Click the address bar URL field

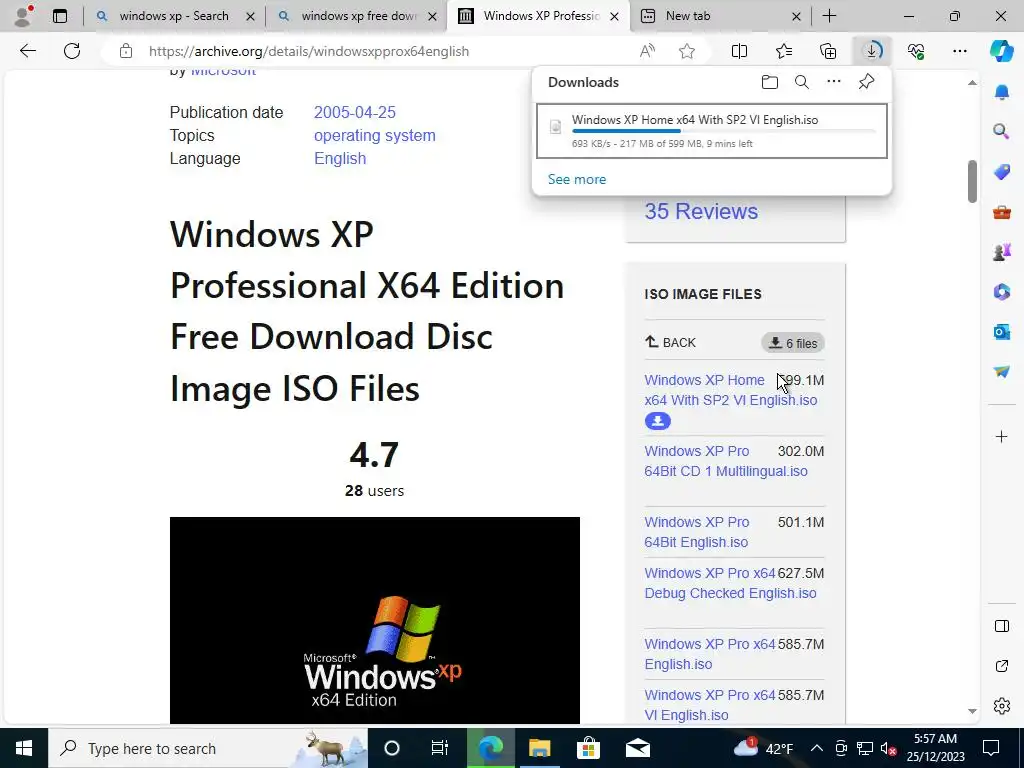[309, 51]
